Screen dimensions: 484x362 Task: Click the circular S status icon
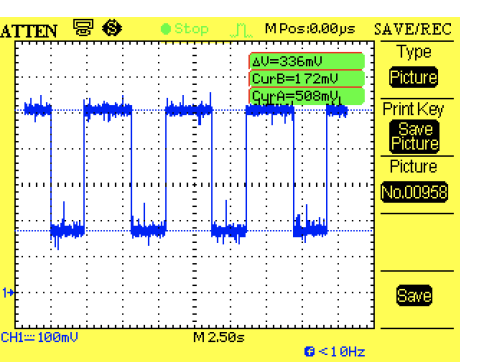tap(112, 28)
